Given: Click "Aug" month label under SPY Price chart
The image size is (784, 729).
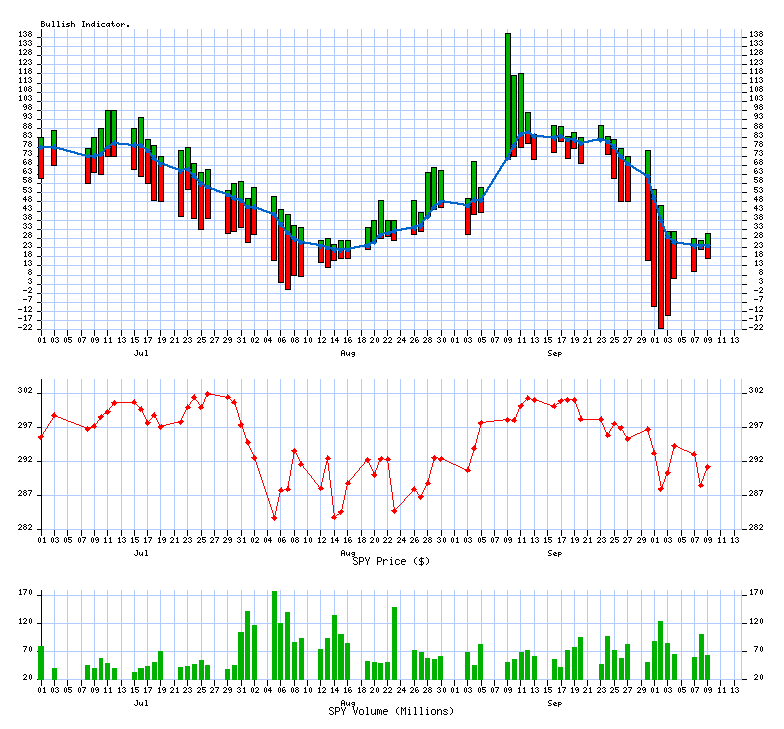Looking at the screenshot, I should [x=347, y=552].
